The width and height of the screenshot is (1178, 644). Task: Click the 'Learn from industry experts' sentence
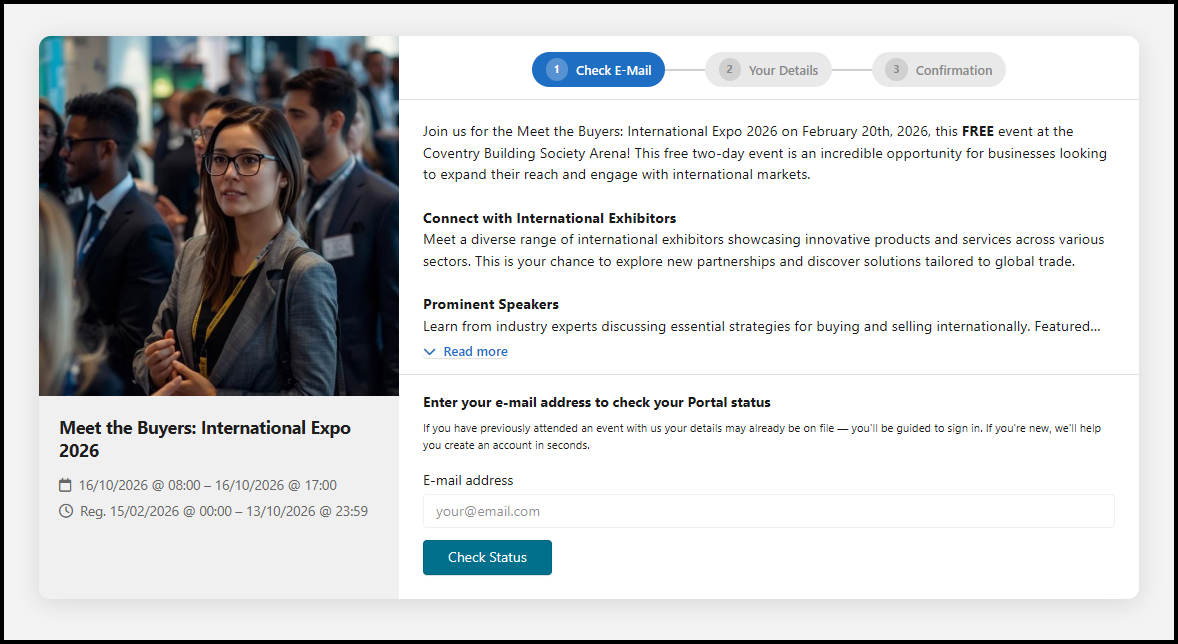[x=762, y=326]
